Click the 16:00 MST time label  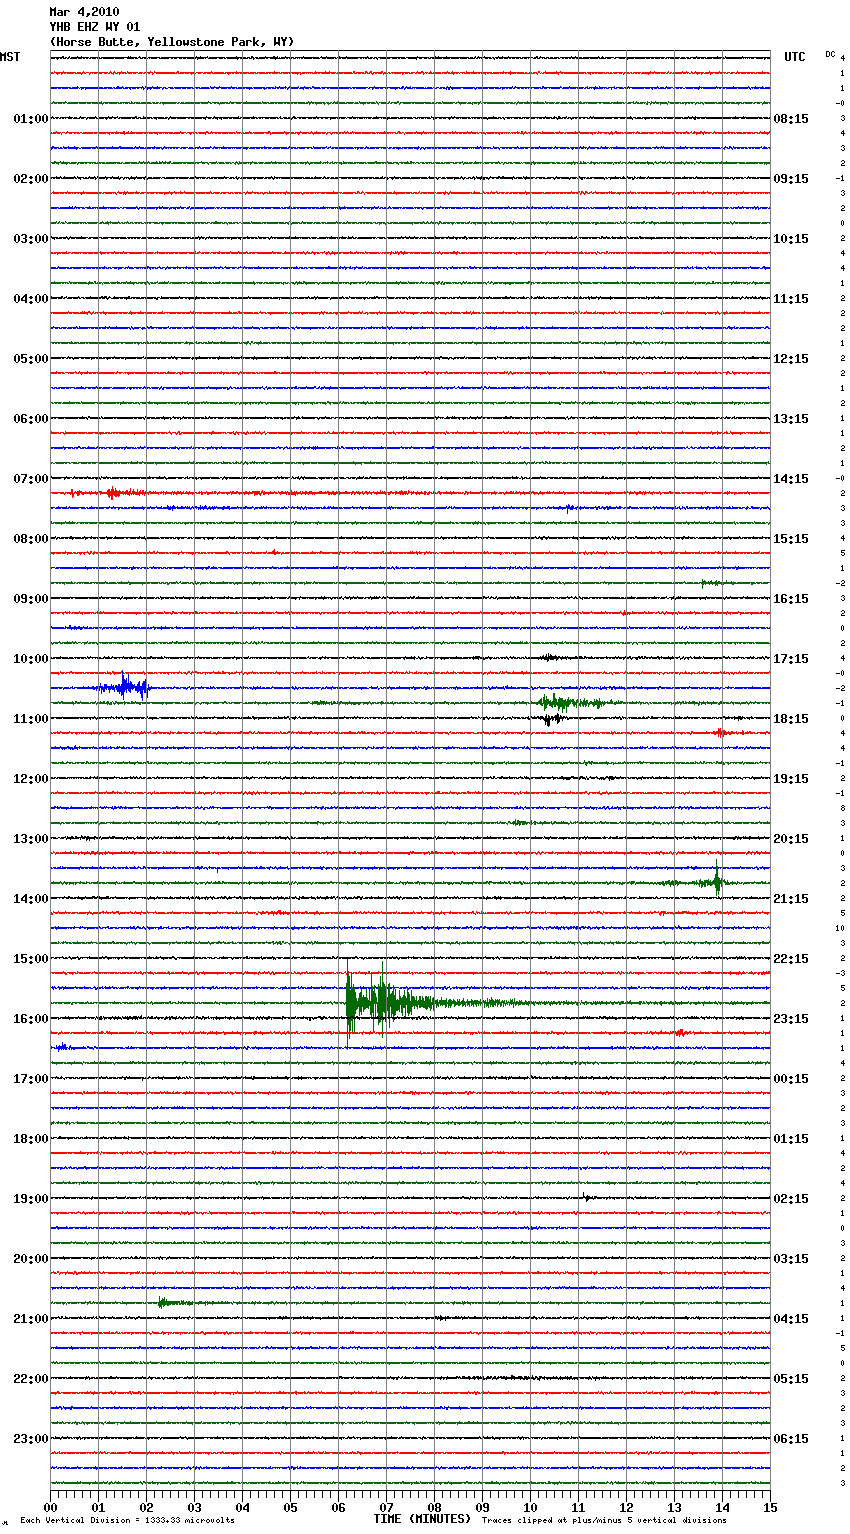[31, 1019]
